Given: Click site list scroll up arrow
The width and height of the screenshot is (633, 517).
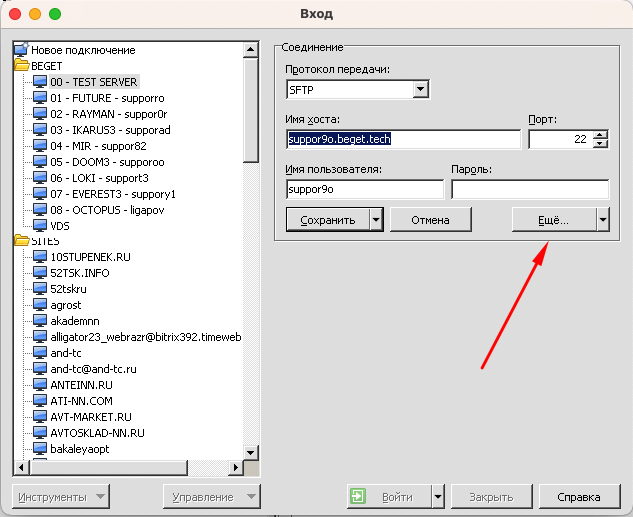Looking at the screenshot, I should tap(251, 50).
